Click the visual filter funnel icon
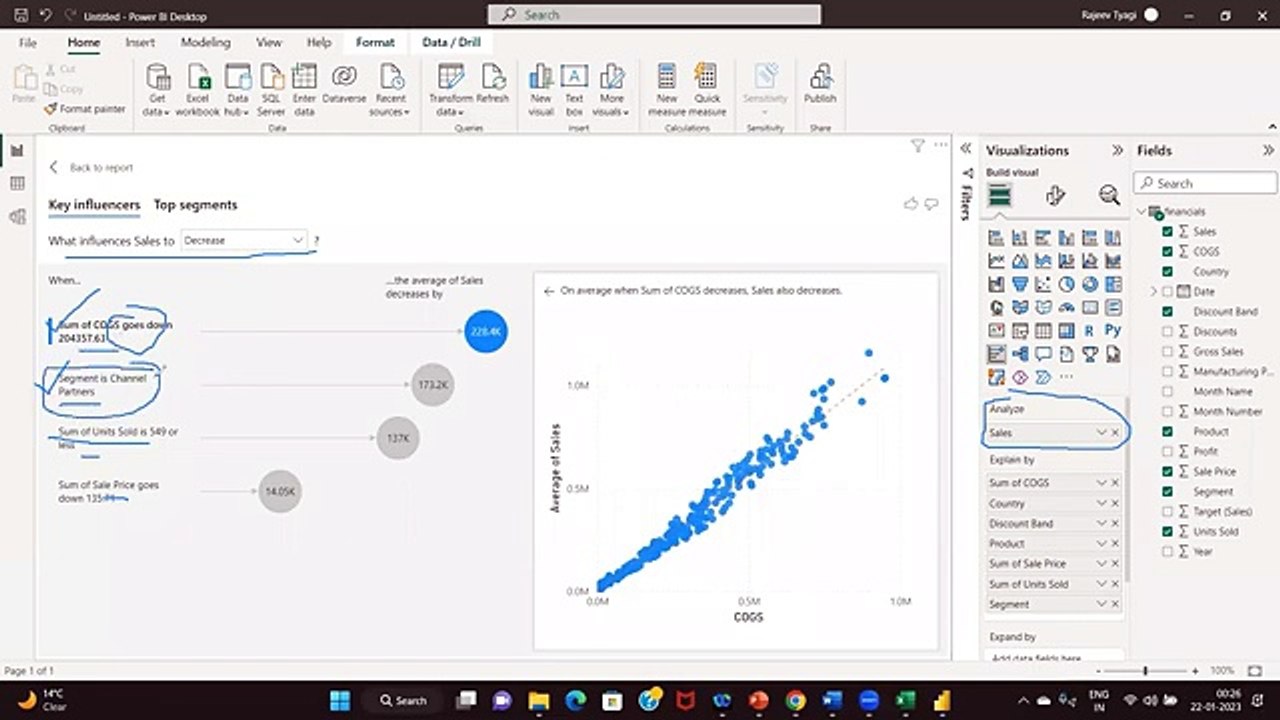Screen dimensions: 1280x720 918,146
